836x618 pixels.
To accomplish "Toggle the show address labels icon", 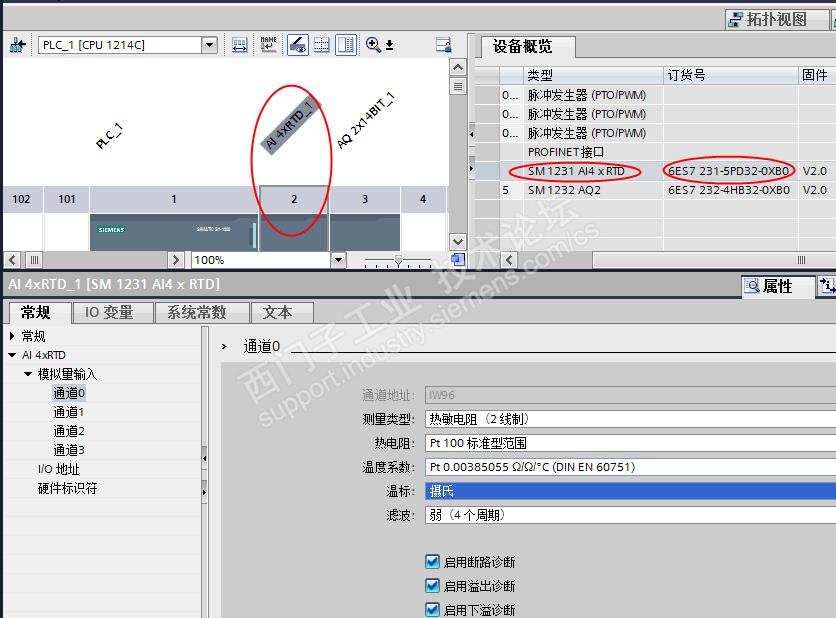I will click(297, 45).
